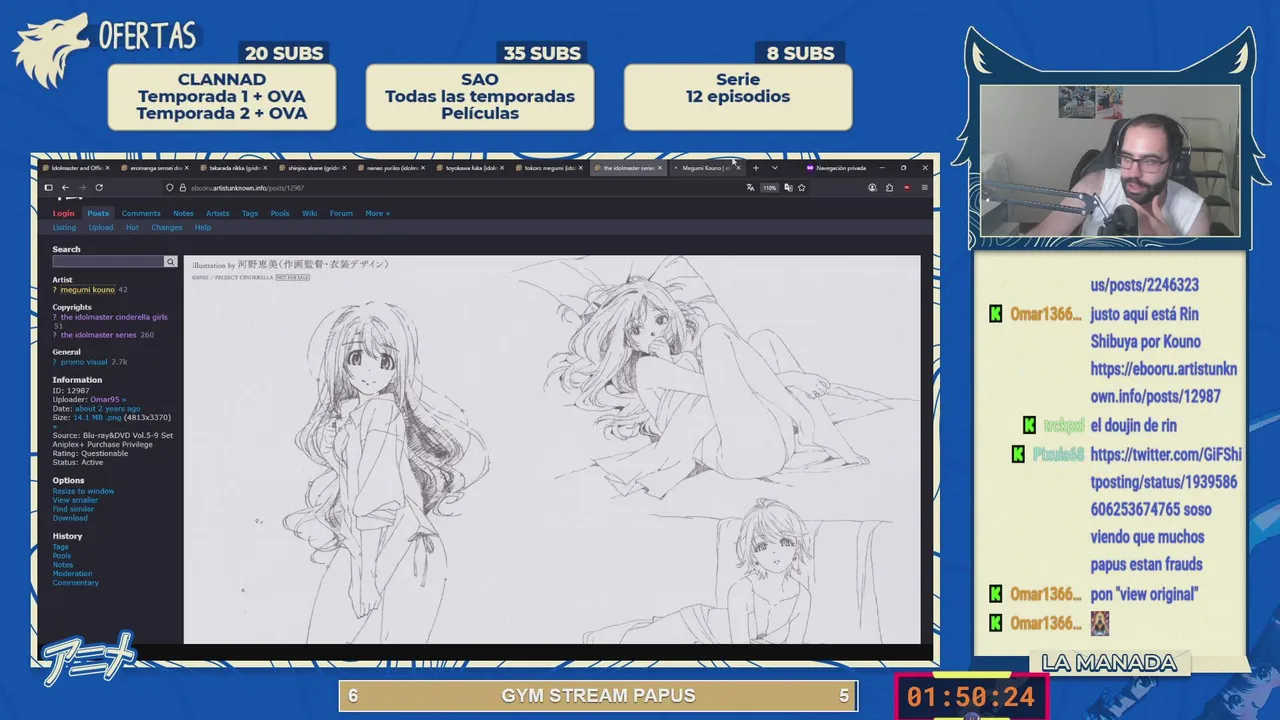The height and width of the screenshot is (720, 1280).
Task: Open the Help subnavigation link
Action: (203, 227)
